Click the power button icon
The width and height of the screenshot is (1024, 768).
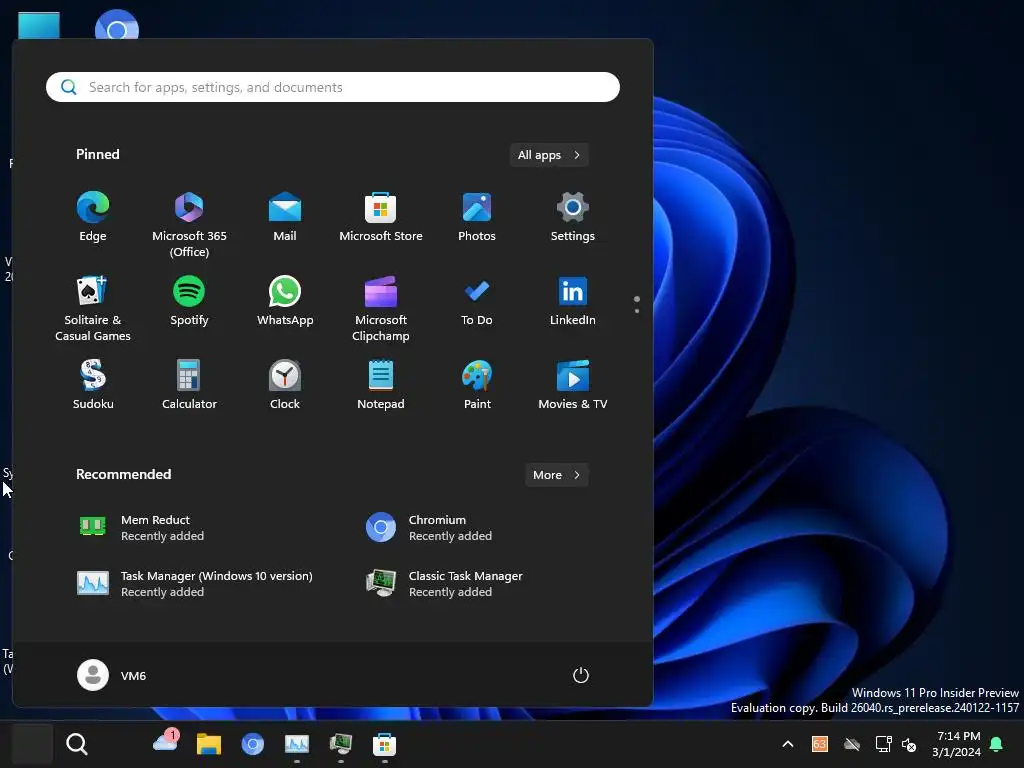pos(581,675)
